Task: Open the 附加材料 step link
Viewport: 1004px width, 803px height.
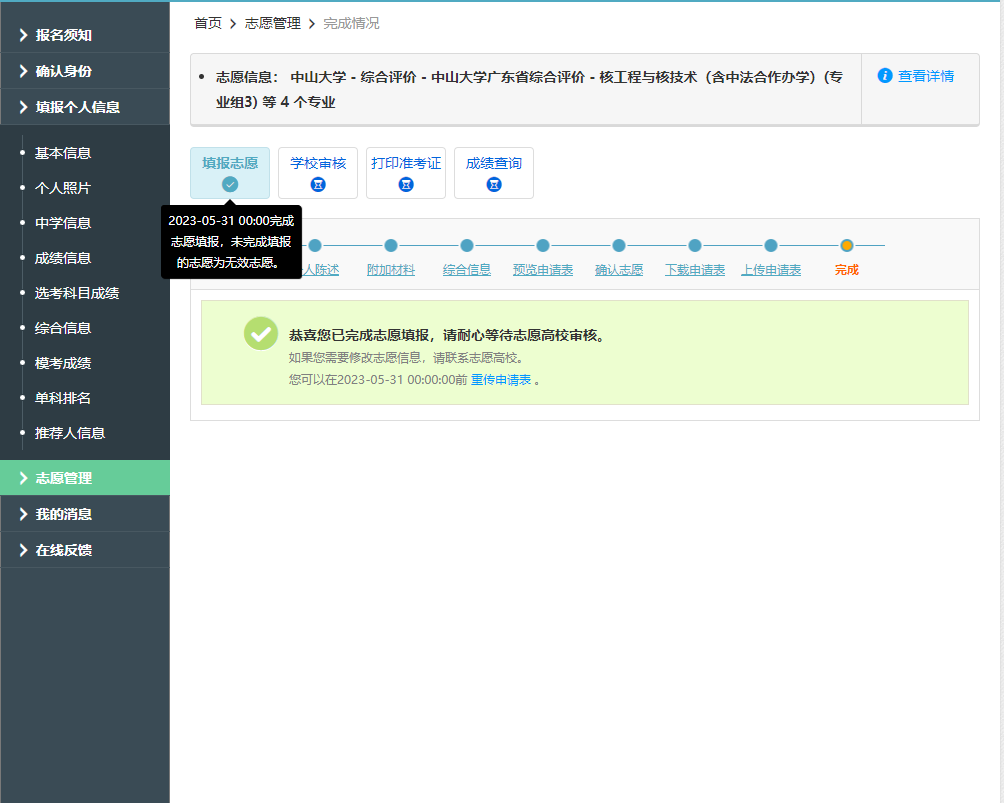Action: click(391, 270)
